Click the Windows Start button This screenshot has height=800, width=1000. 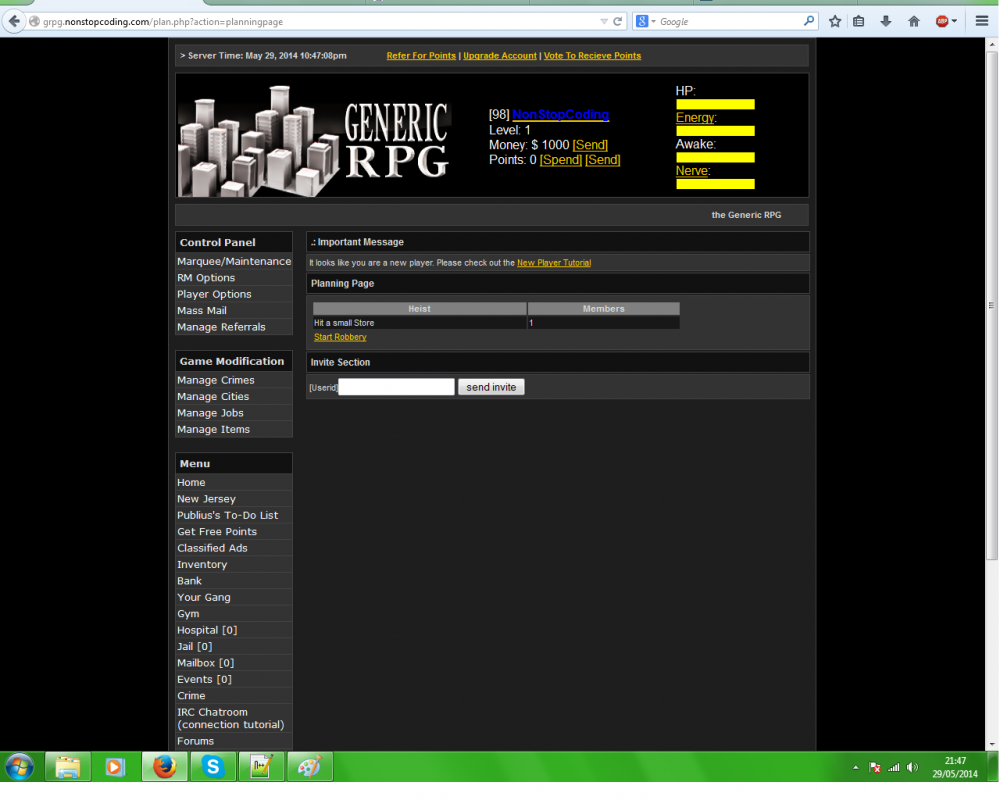pos(18,766)
